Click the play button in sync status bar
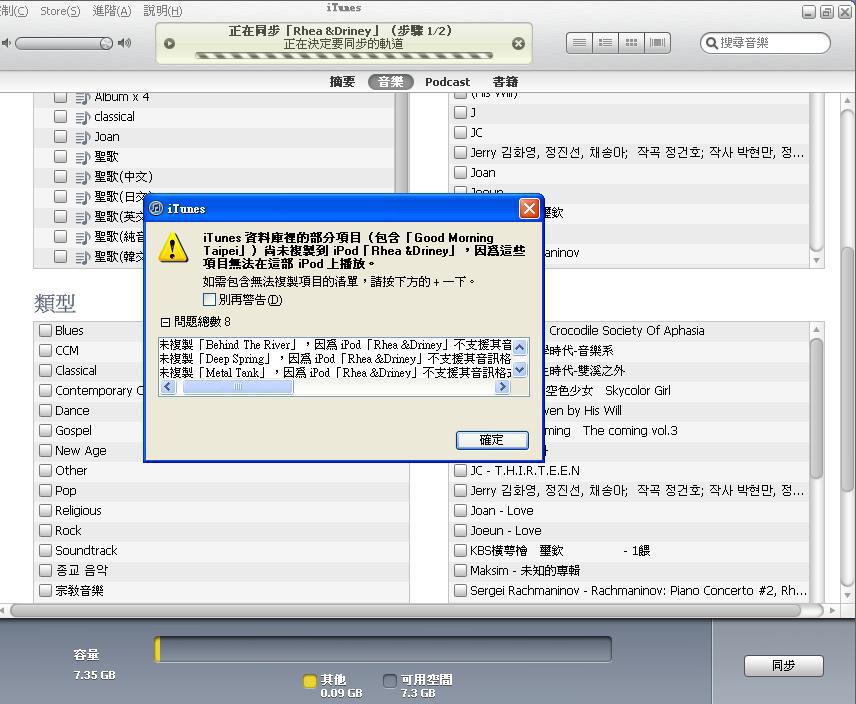 [169, 44]
